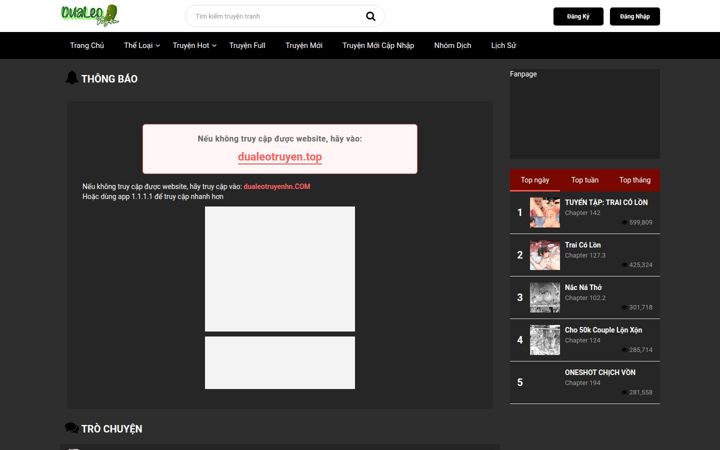
Task: Open Chapter 102.2 link
Action: (585, 298)
